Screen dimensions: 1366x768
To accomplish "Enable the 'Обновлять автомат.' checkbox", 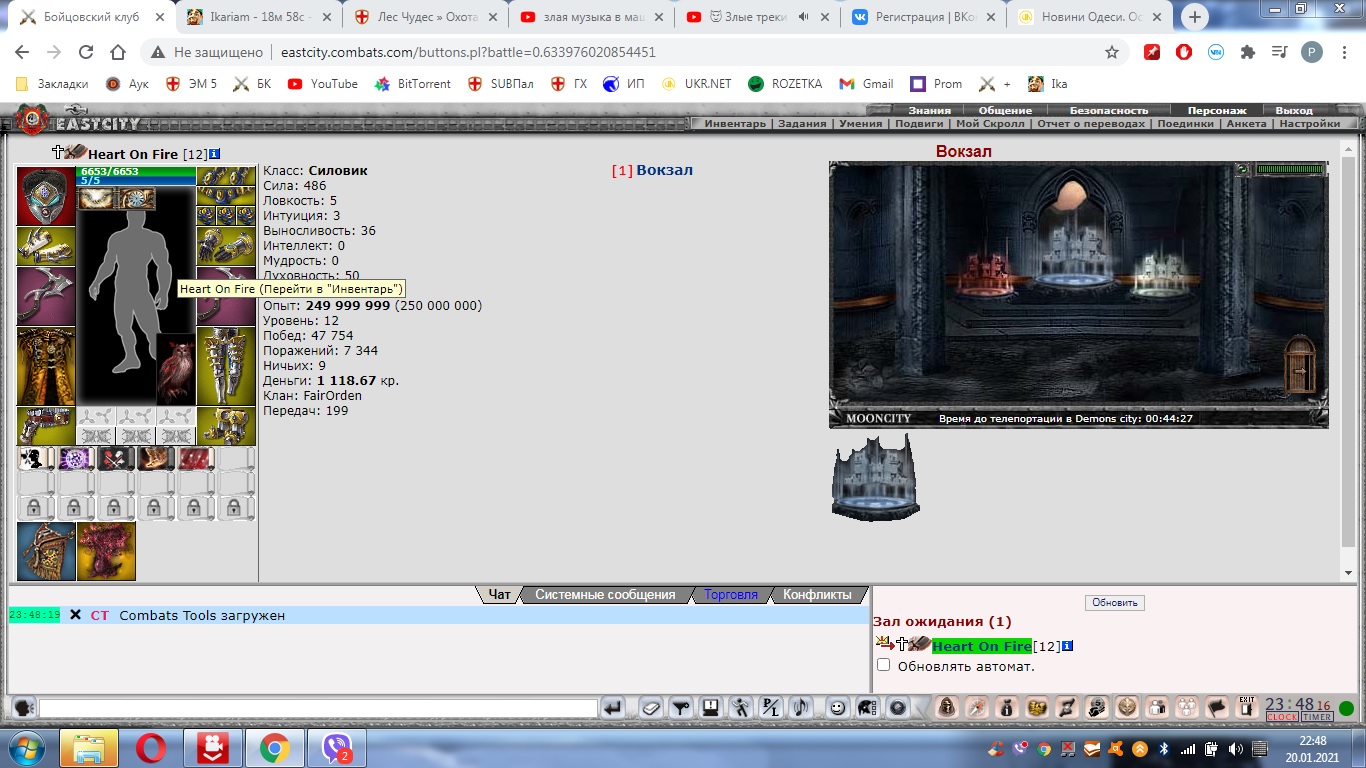I will pyautogui.click(x=883, y=665).
